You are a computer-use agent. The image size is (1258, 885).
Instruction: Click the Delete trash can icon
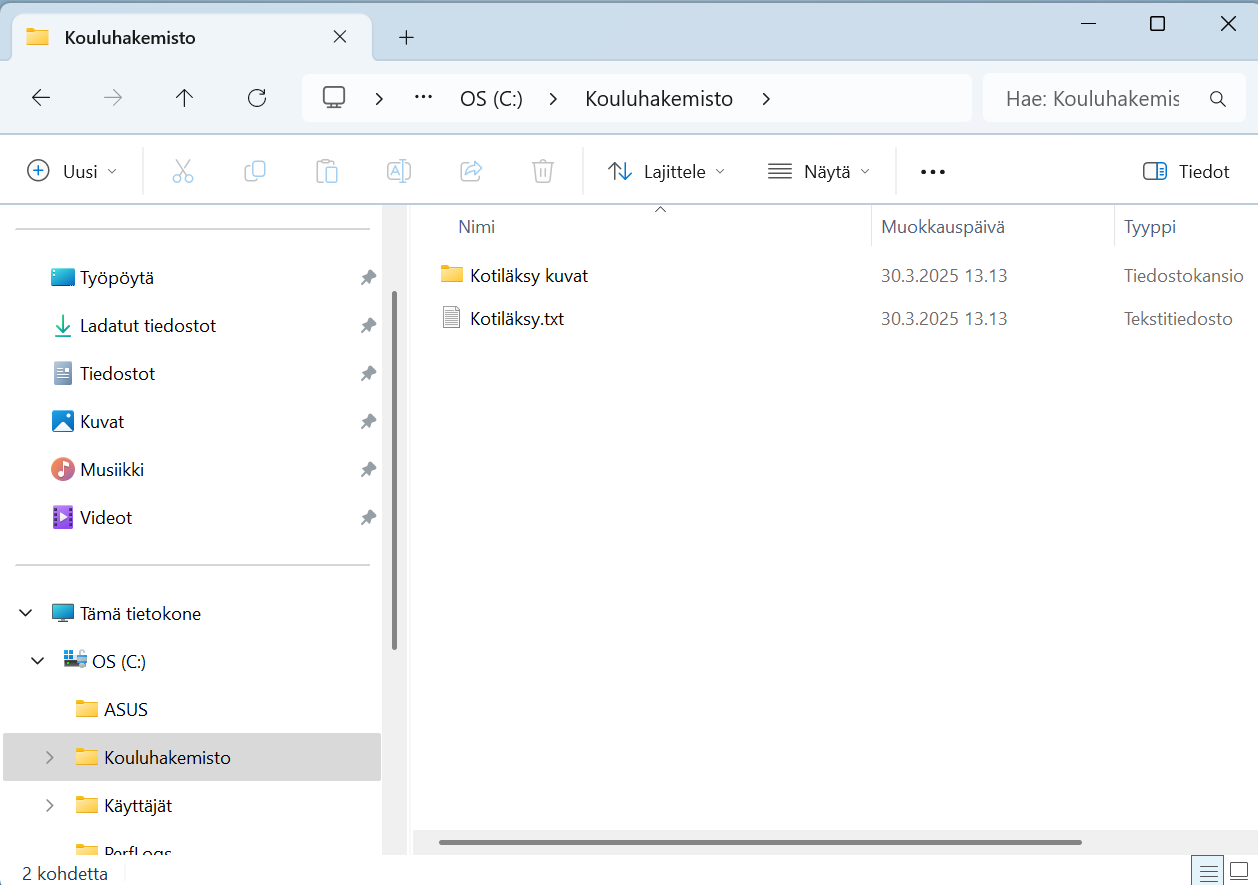click(543, 171)
